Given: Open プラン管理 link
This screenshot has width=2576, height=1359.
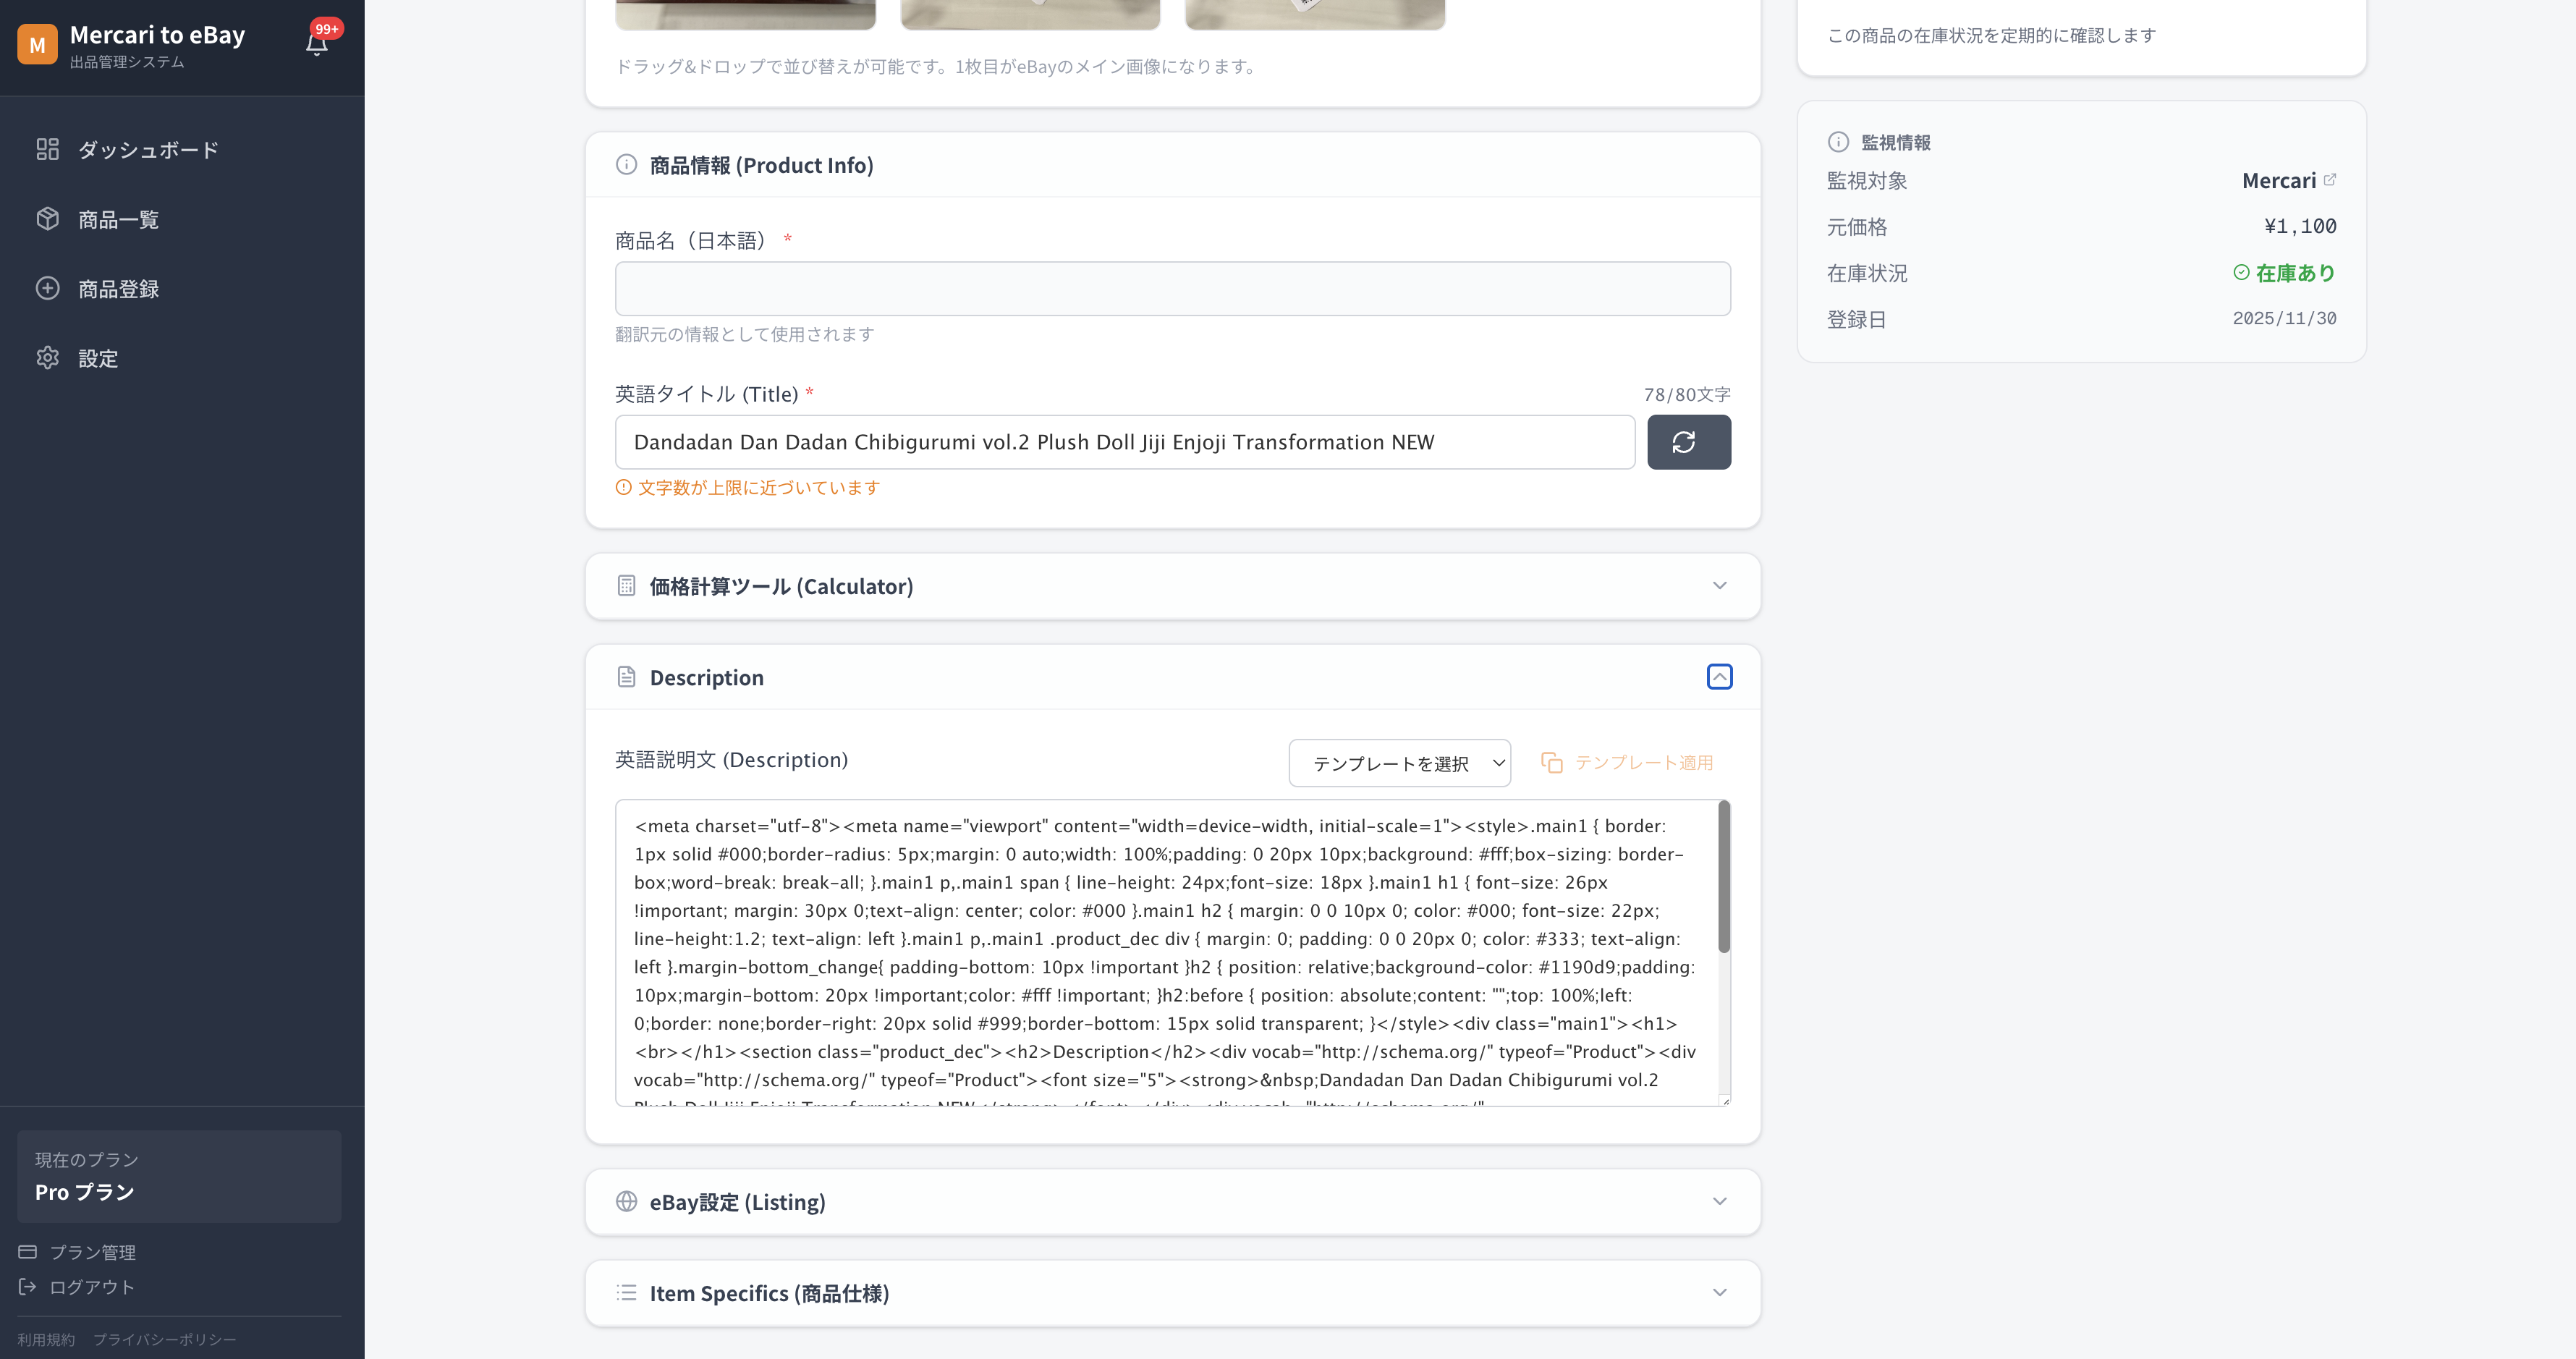Looking at the screenshot, I should click(x=92, y=1252).
